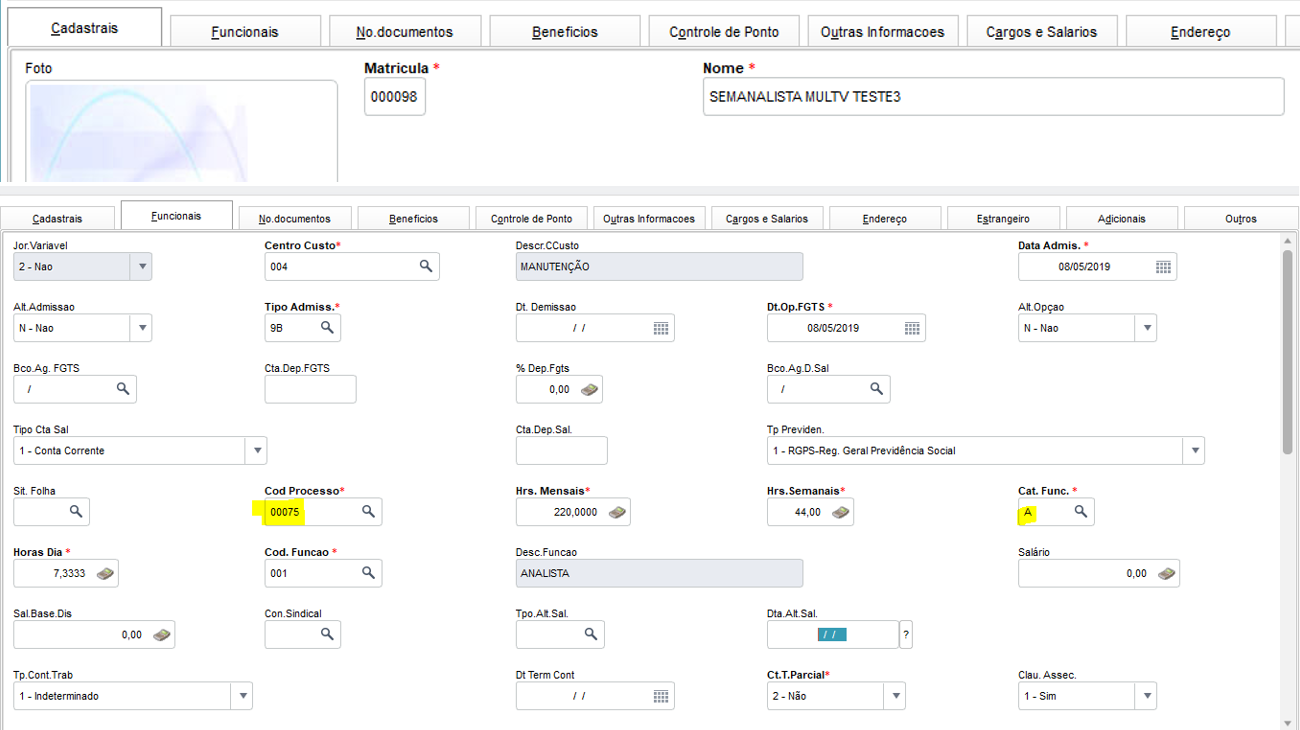
Task: Expand the Jor.Variavel dropdown
Action: pos(142,266)
